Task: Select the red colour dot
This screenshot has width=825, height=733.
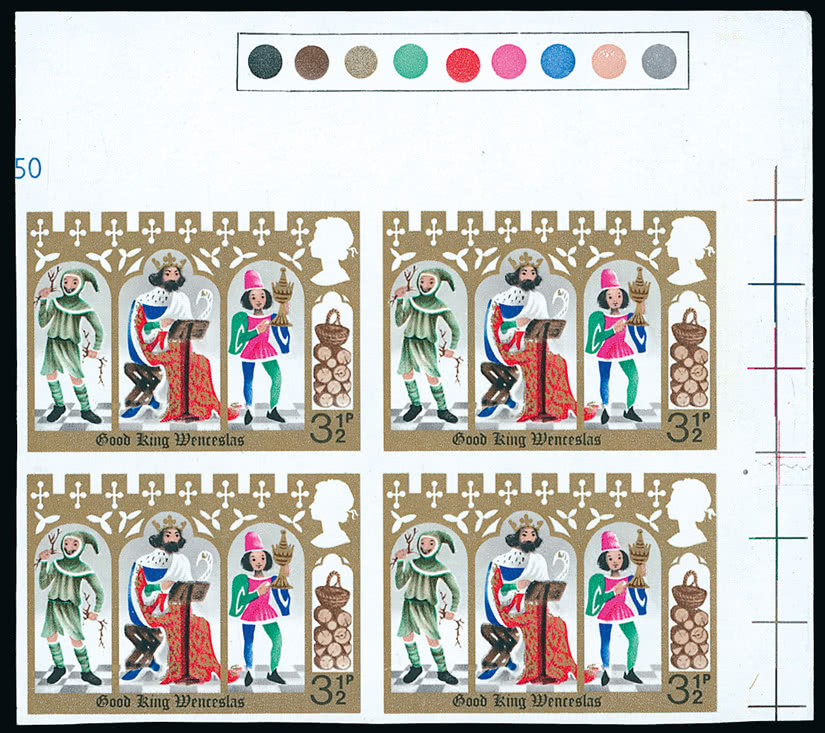Action: pyautogui.click(x=463, y=65)
